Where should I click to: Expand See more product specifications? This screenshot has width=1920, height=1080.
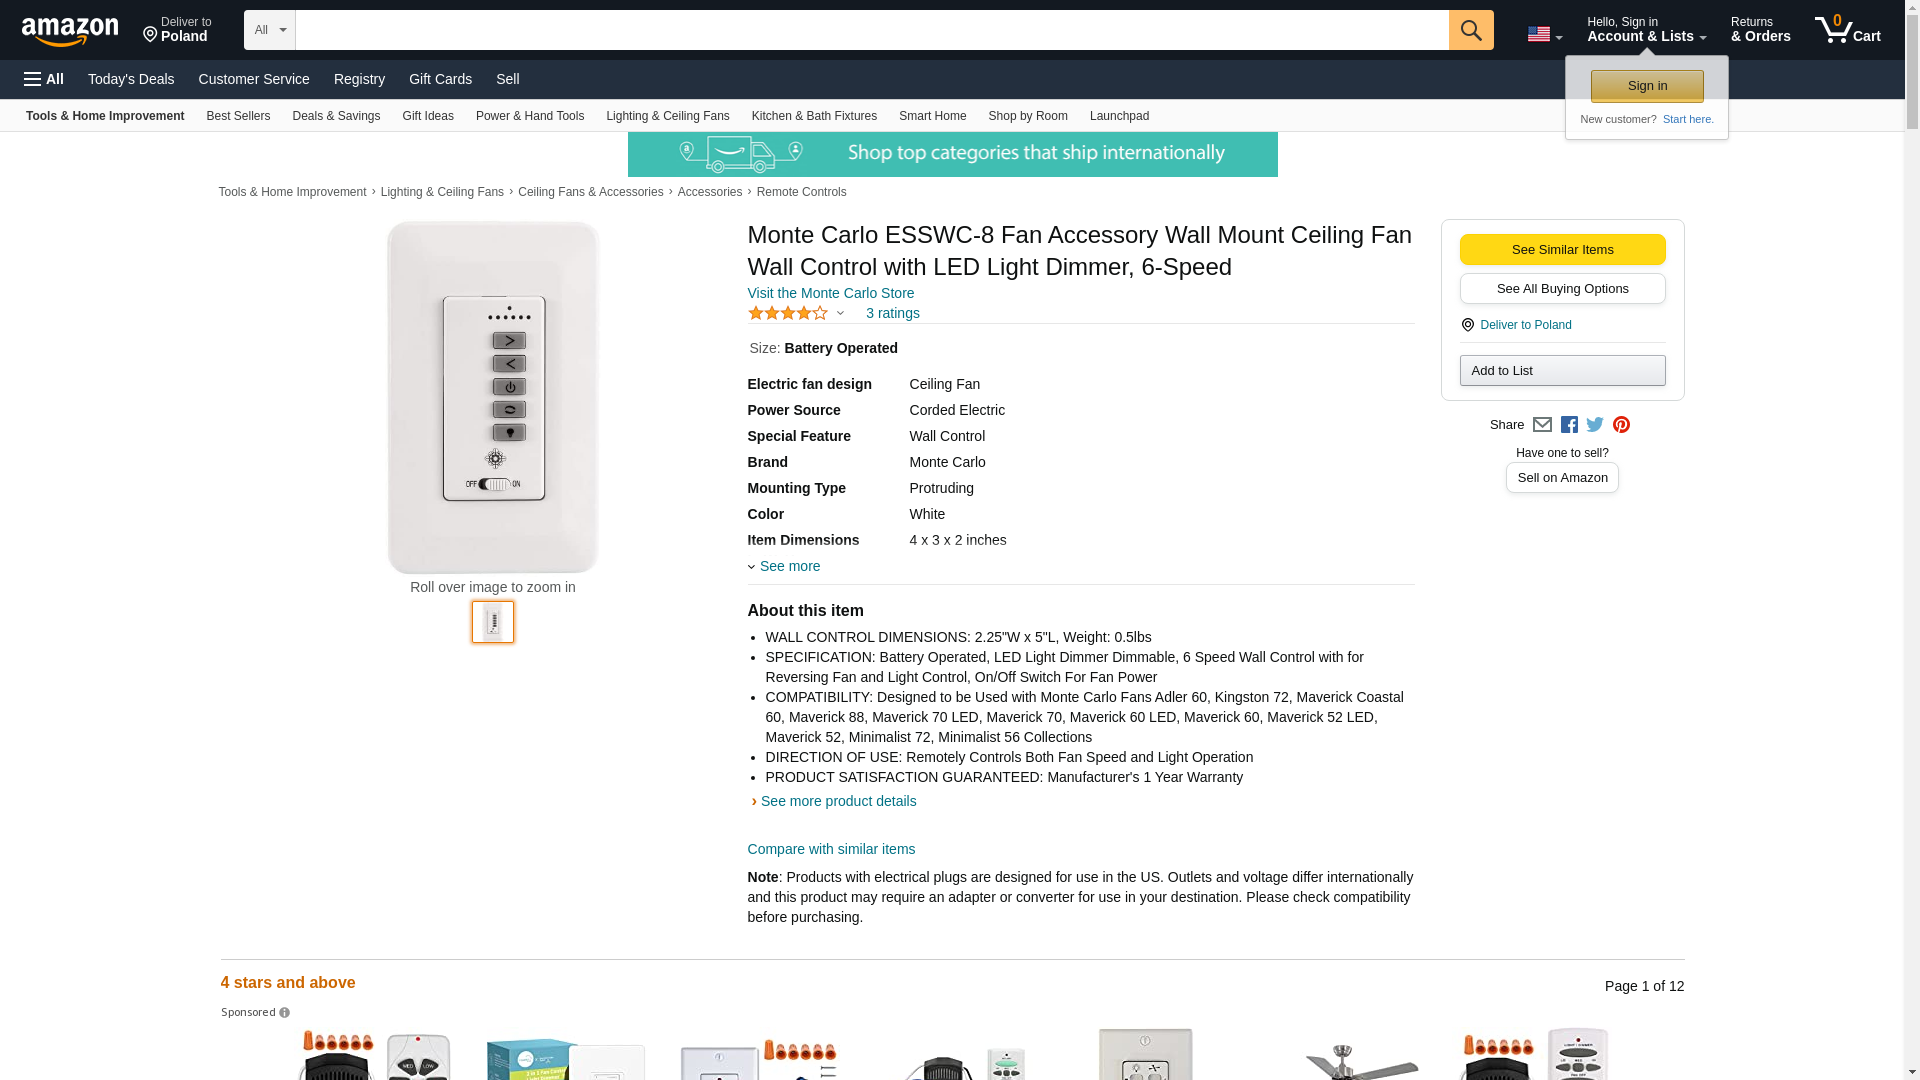(x=789, y=566)
